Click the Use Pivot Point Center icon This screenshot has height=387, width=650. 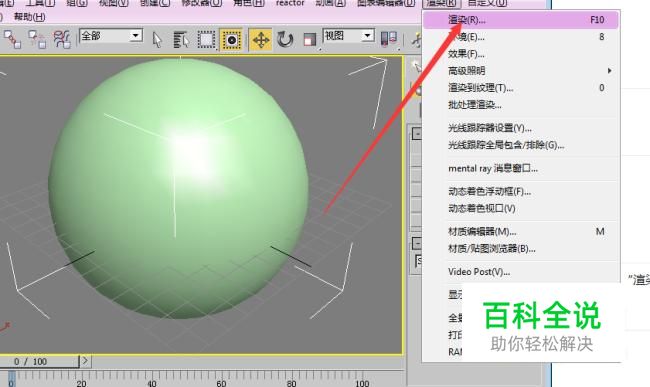[x=388, y=39]
